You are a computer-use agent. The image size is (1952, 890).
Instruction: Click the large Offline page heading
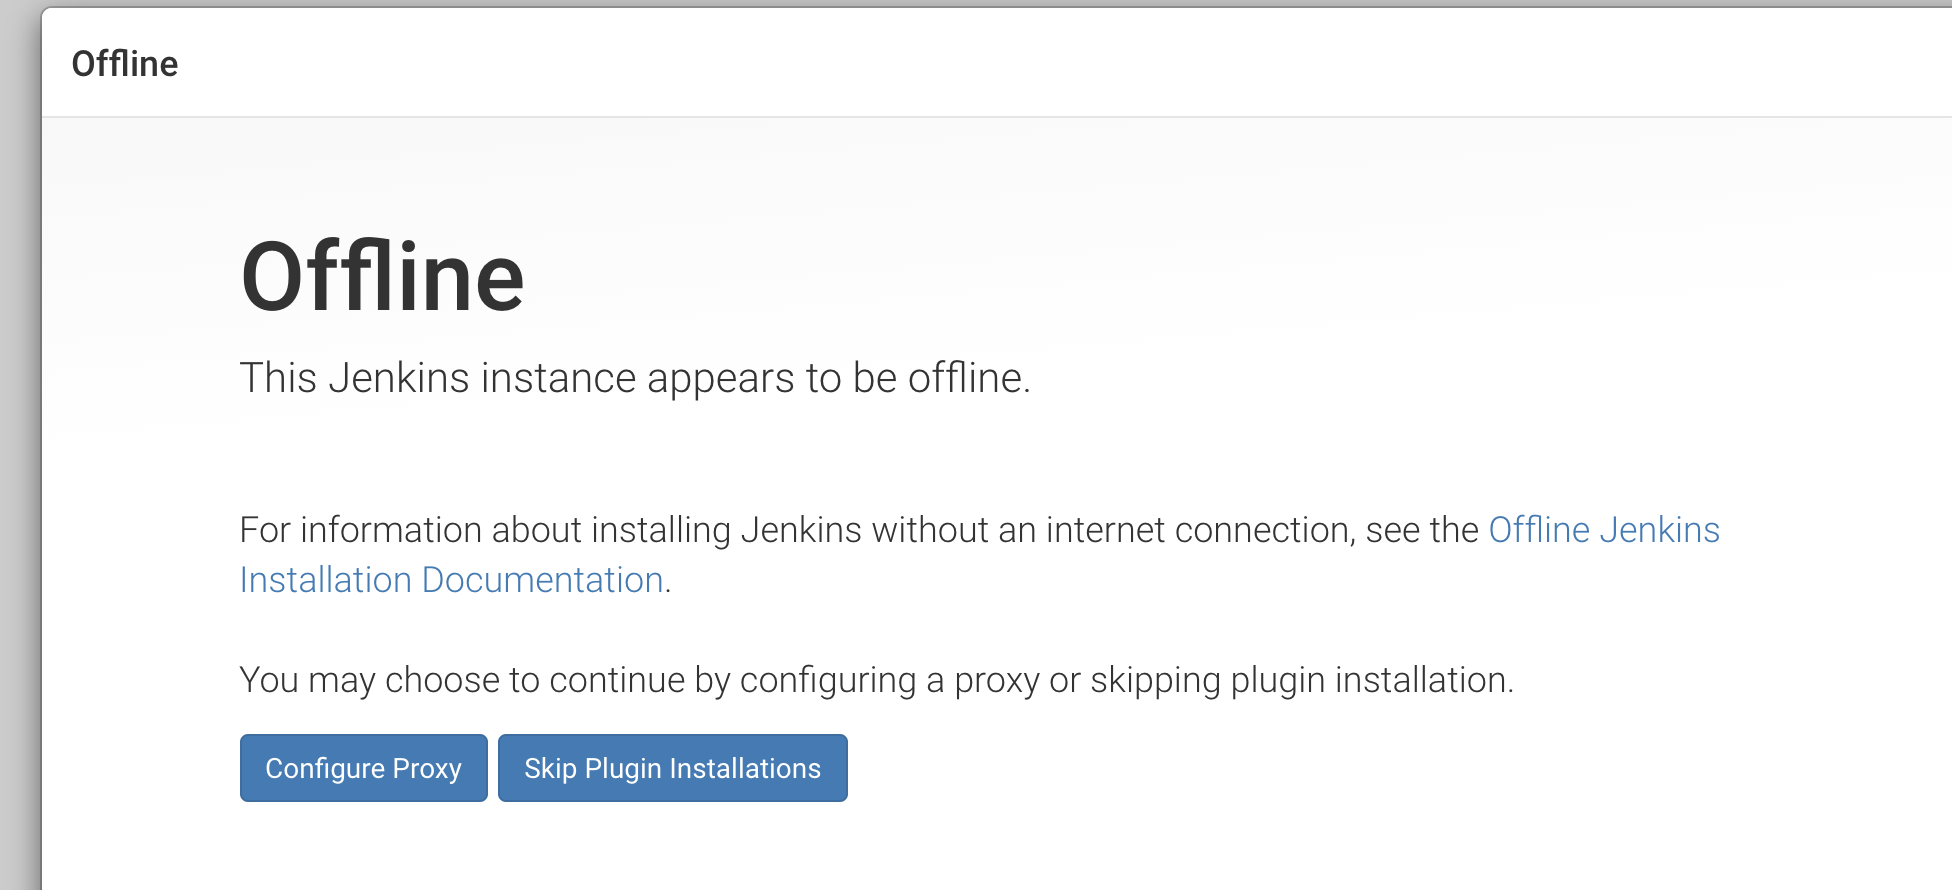[383, 277]
